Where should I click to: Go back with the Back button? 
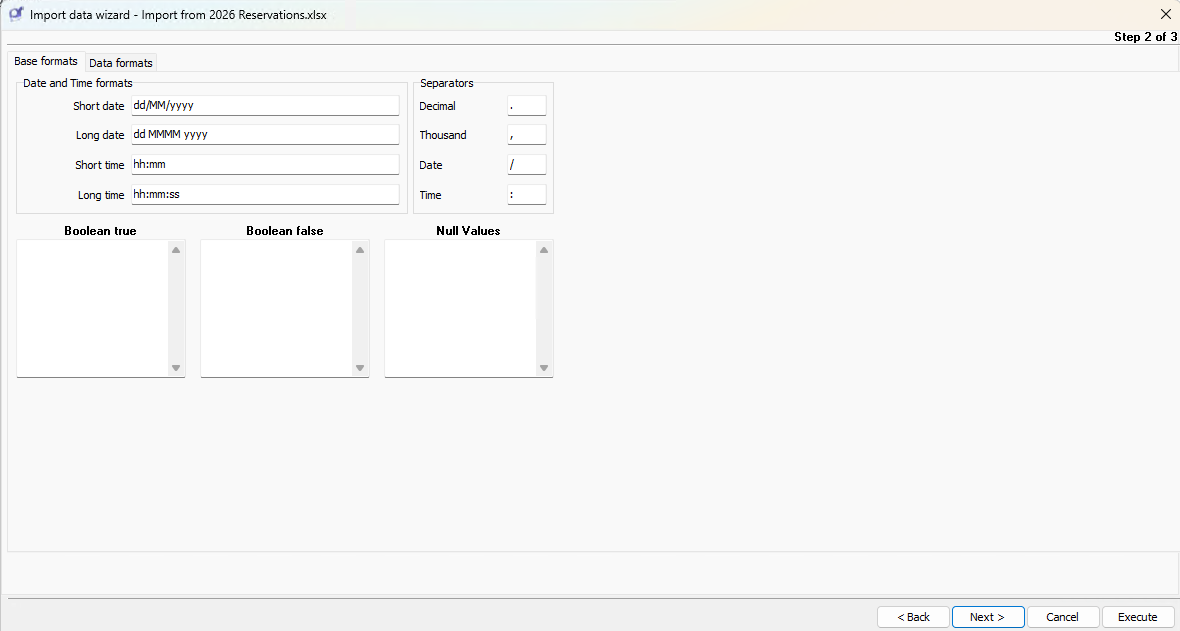point(913,617)
